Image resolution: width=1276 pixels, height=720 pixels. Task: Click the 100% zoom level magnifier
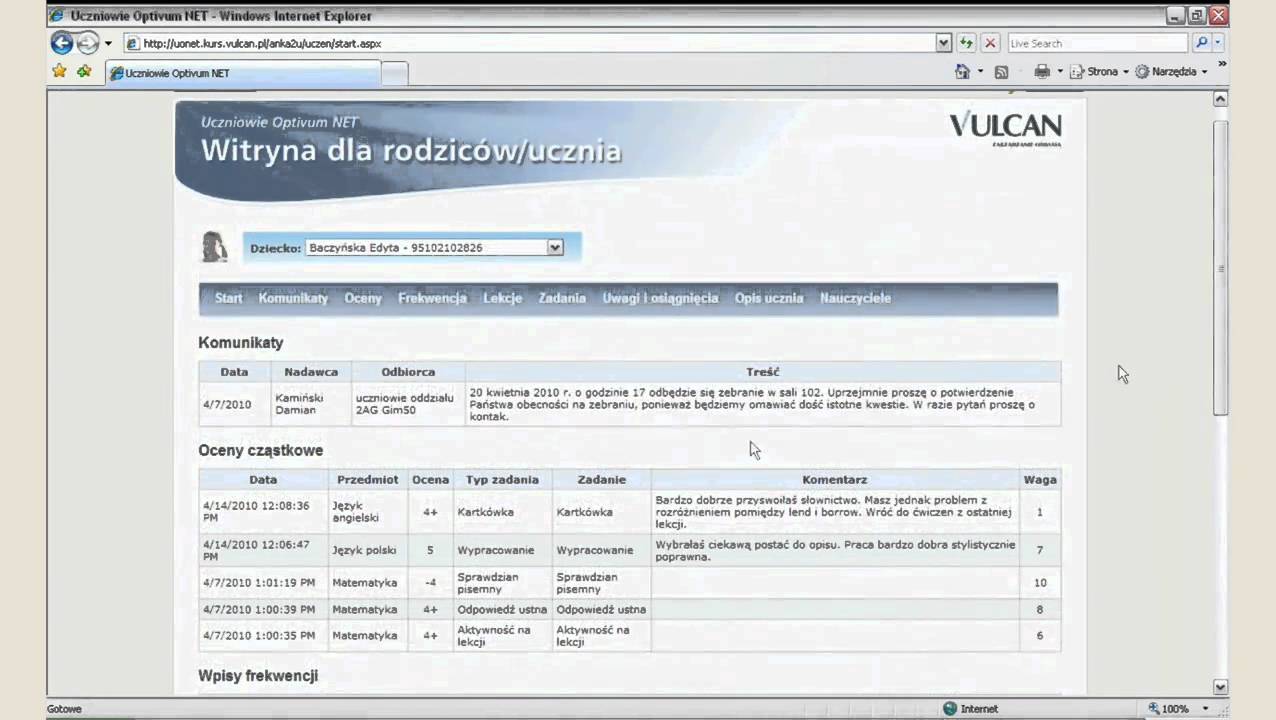1153,709
